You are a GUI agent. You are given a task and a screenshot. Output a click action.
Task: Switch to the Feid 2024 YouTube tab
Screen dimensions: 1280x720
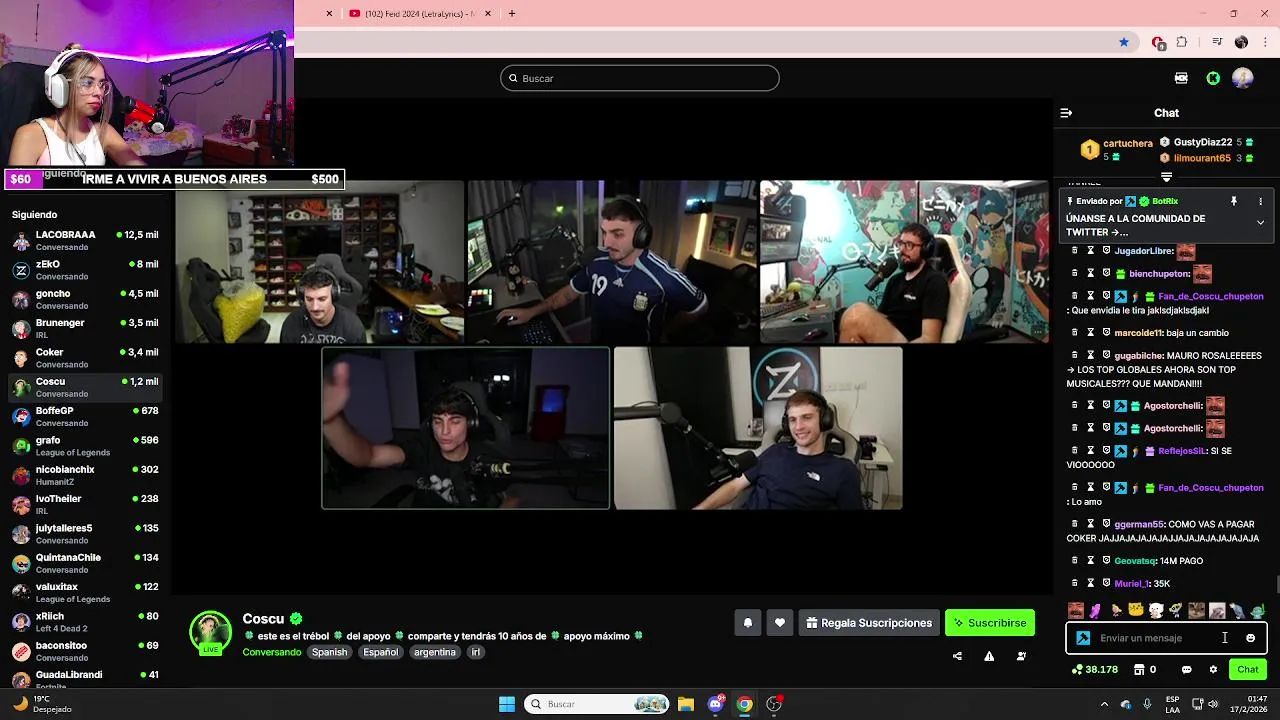(x=420, y=13)
